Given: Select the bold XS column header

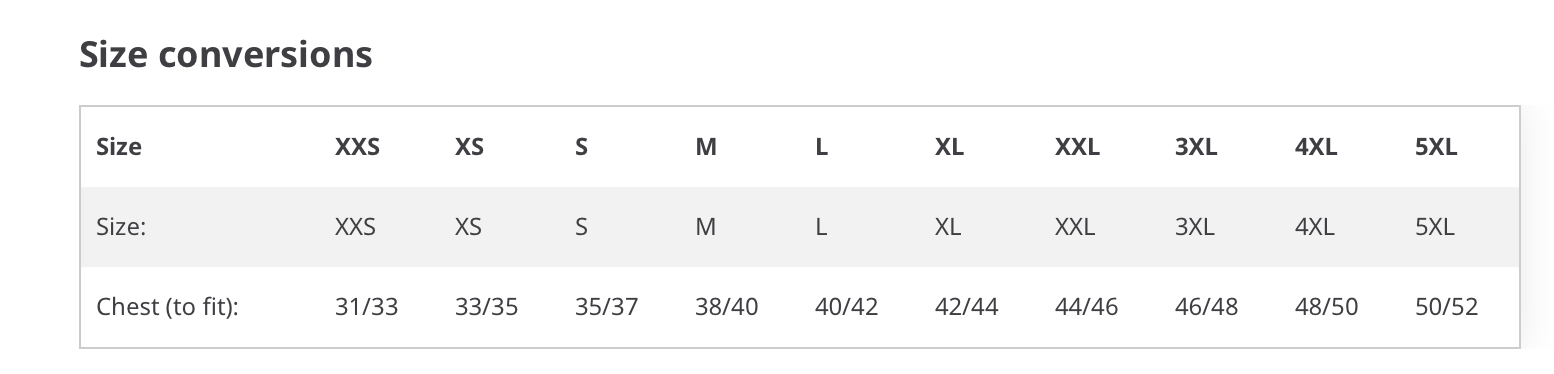Looking at the screenshot, I should point(469,147).
